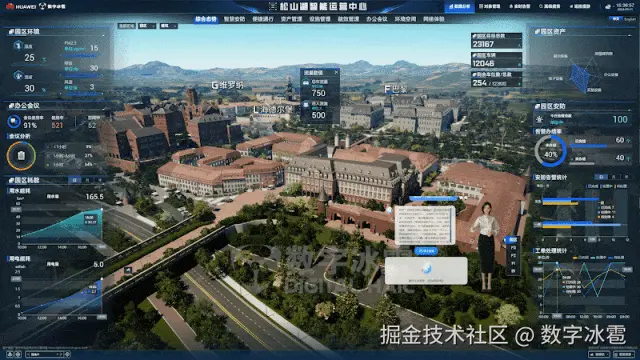
Task: Click the 园区能耗 panel title
Action: [24, 180]
